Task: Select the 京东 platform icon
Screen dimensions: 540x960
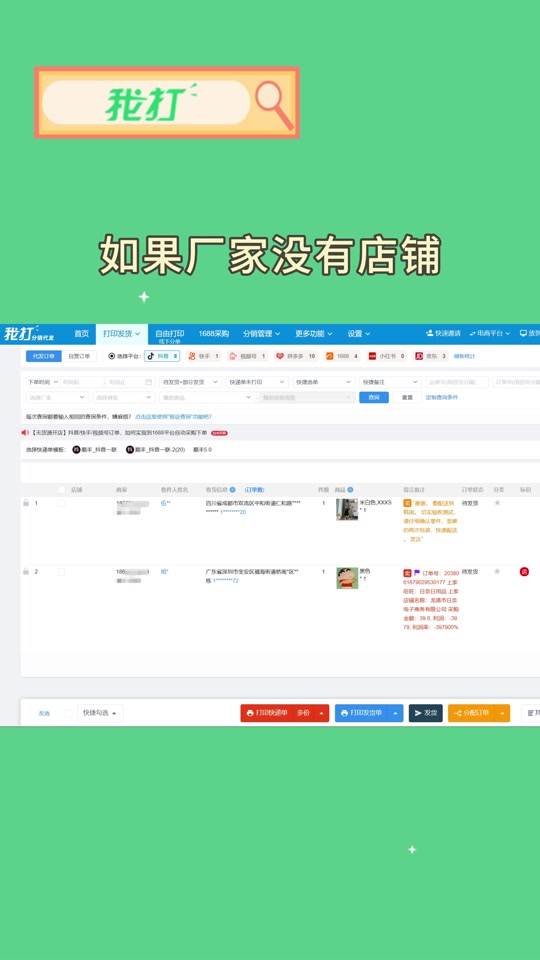Action: pyautogui.click(x=419, y=356)
